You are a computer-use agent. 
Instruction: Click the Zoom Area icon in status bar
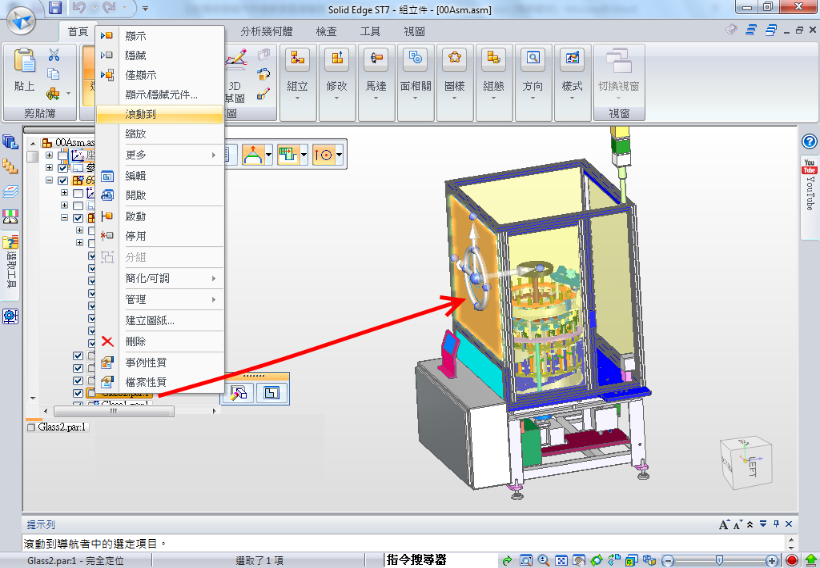[542, 560]
